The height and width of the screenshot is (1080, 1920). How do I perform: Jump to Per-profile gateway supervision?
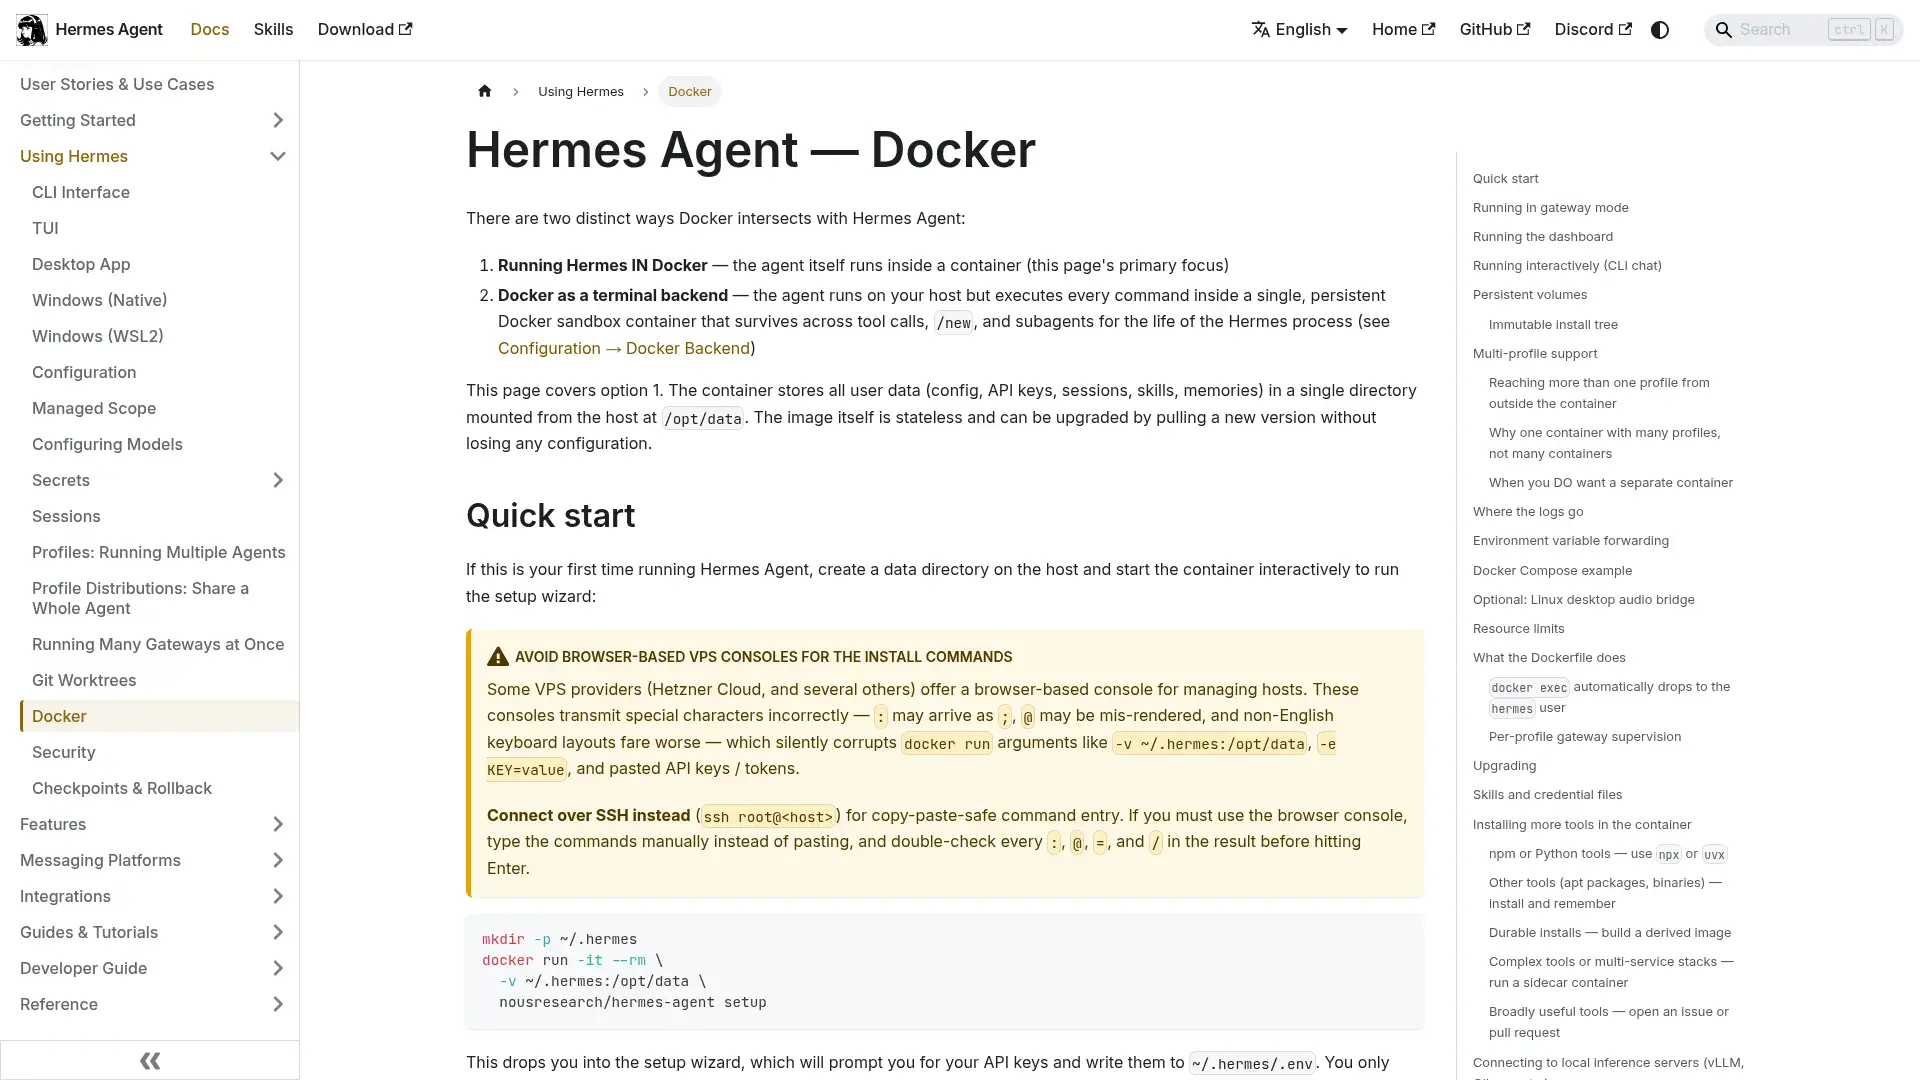1585,736
